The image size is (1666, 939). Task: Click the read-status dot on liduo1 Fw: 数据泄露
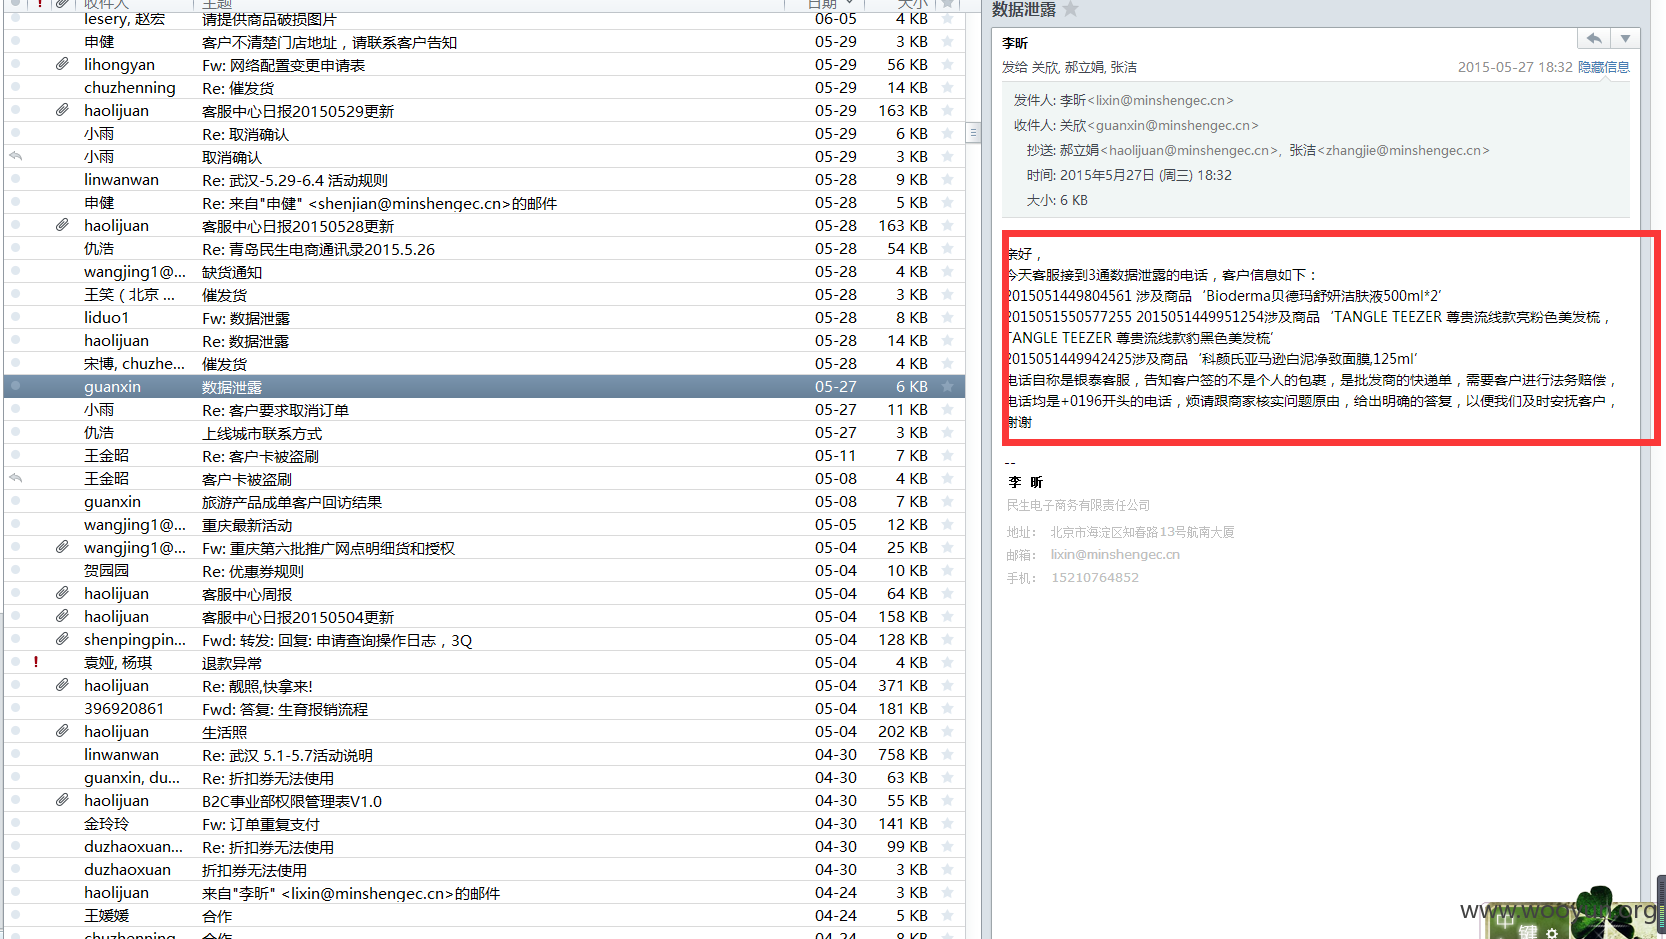click(16, 317)
